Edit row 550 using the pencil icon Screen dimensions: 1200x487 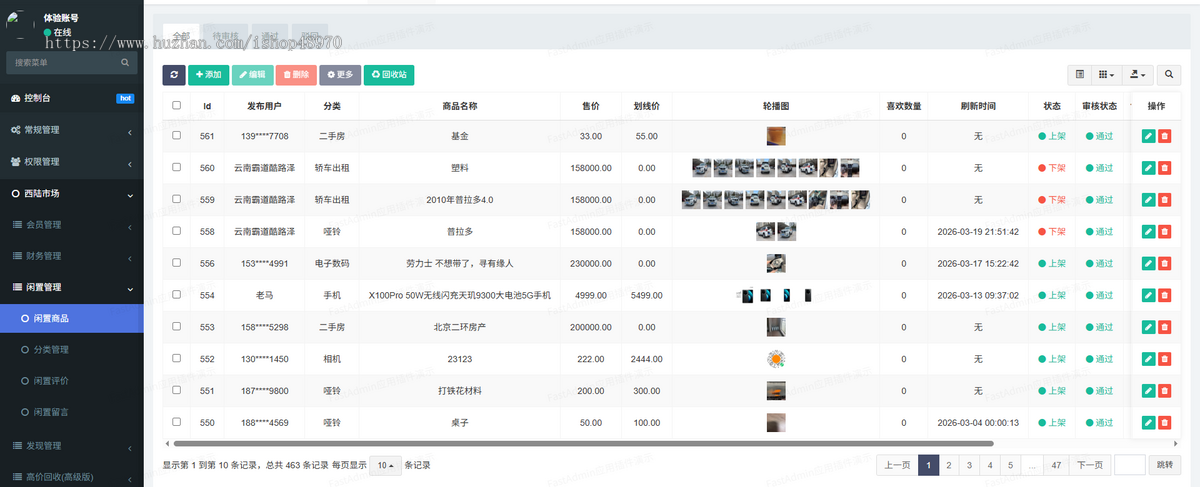pyautogui.click(x=1148, y=423)
